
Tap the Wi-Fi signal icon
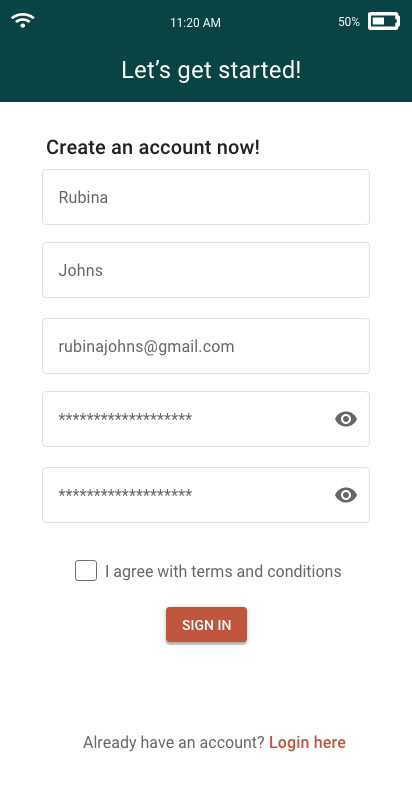tap(23, 21)
